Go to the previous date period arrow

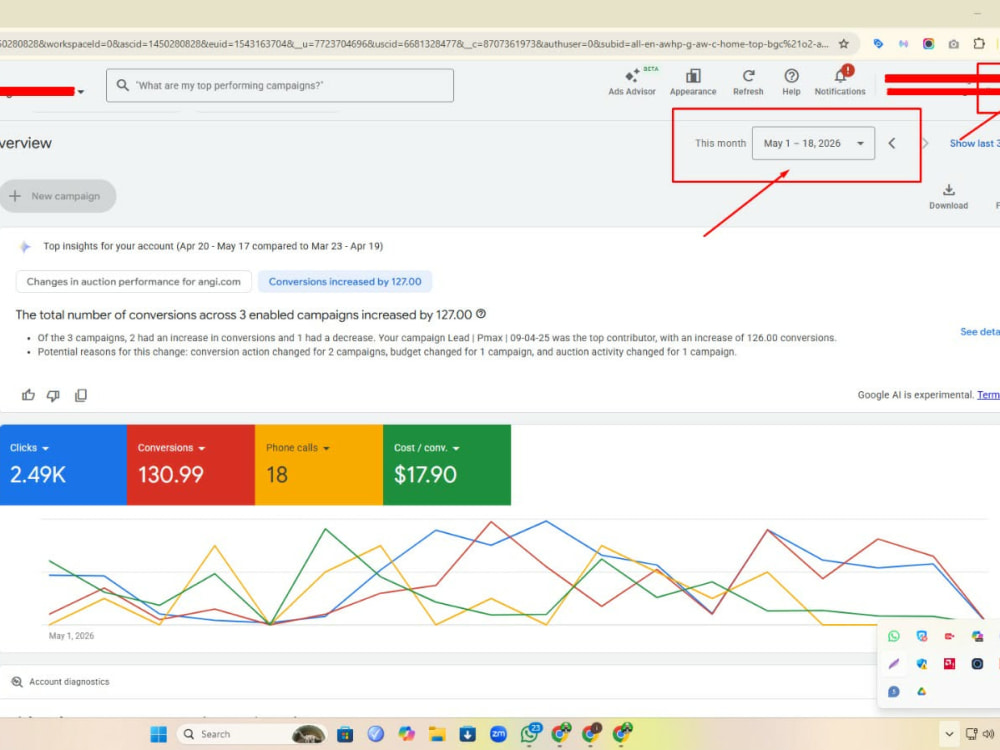(892, 143)
